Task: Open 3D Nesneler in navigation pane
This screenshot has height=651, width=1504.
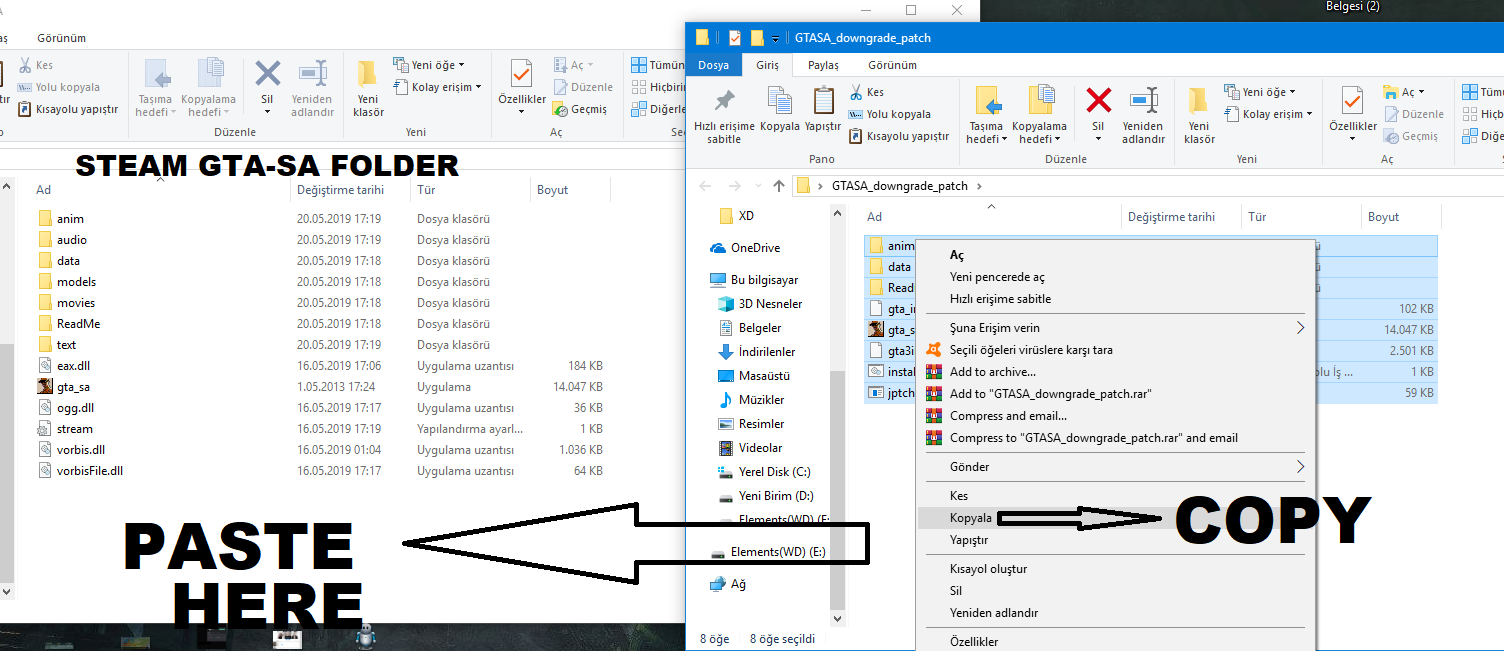Action: (760, 304)
